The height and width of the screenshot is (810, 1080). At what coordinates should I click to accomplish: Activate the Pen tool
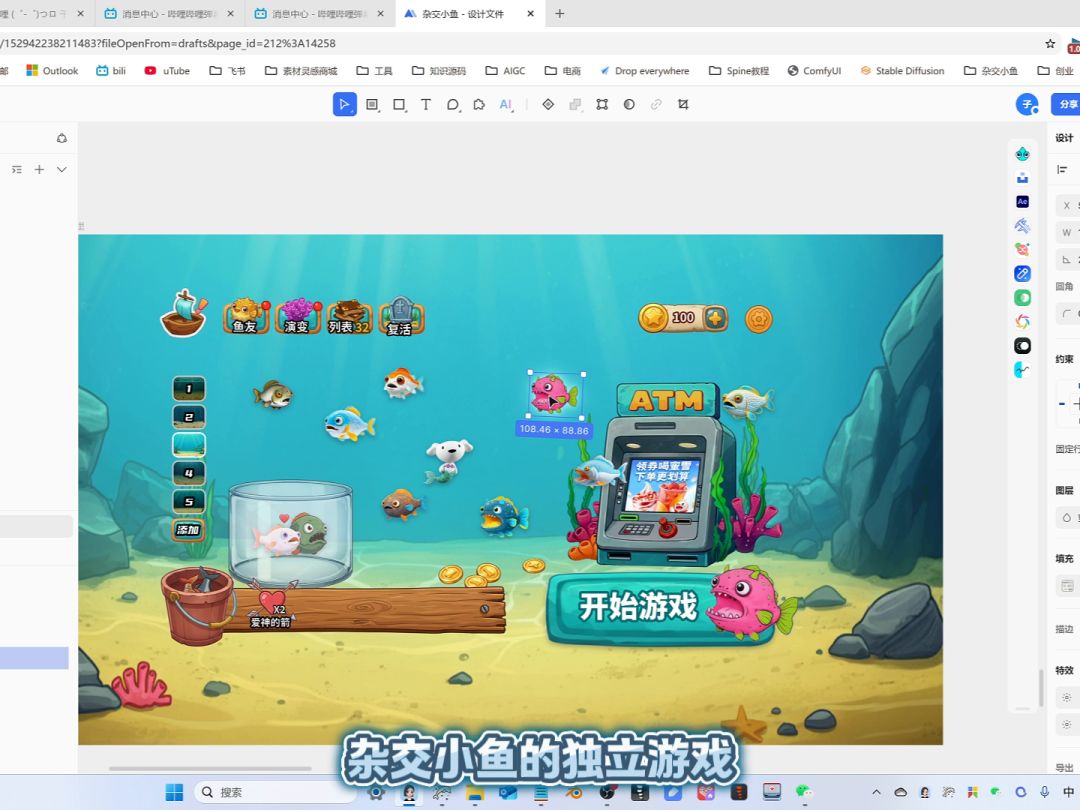[452, 105]
